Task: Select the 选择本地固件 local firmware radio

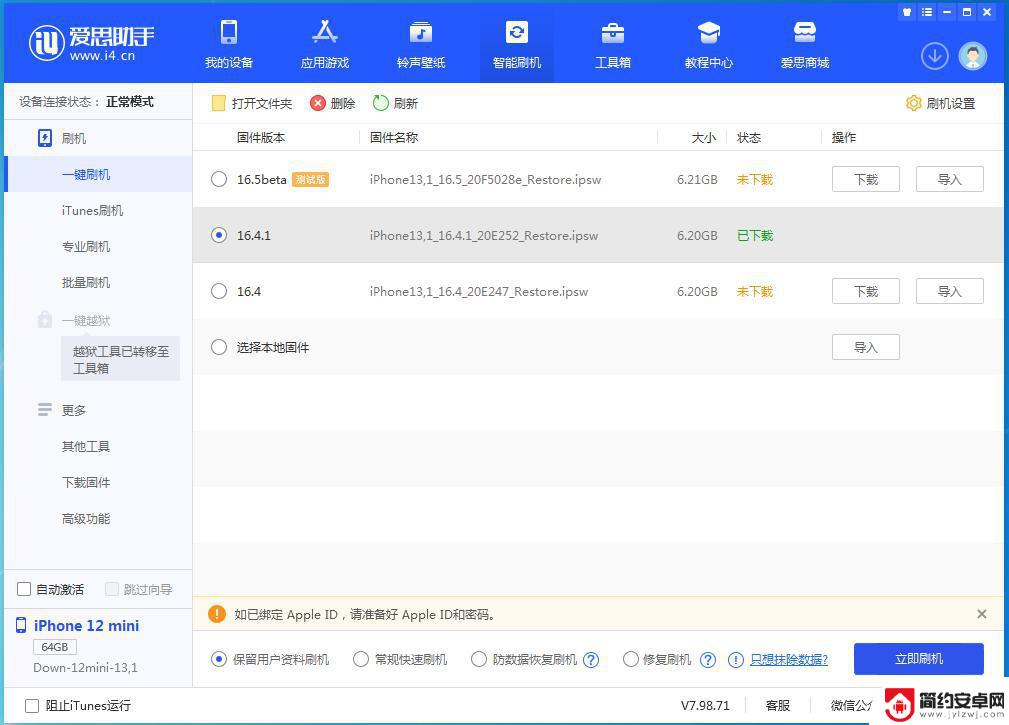Action: [x=219, y=347]
